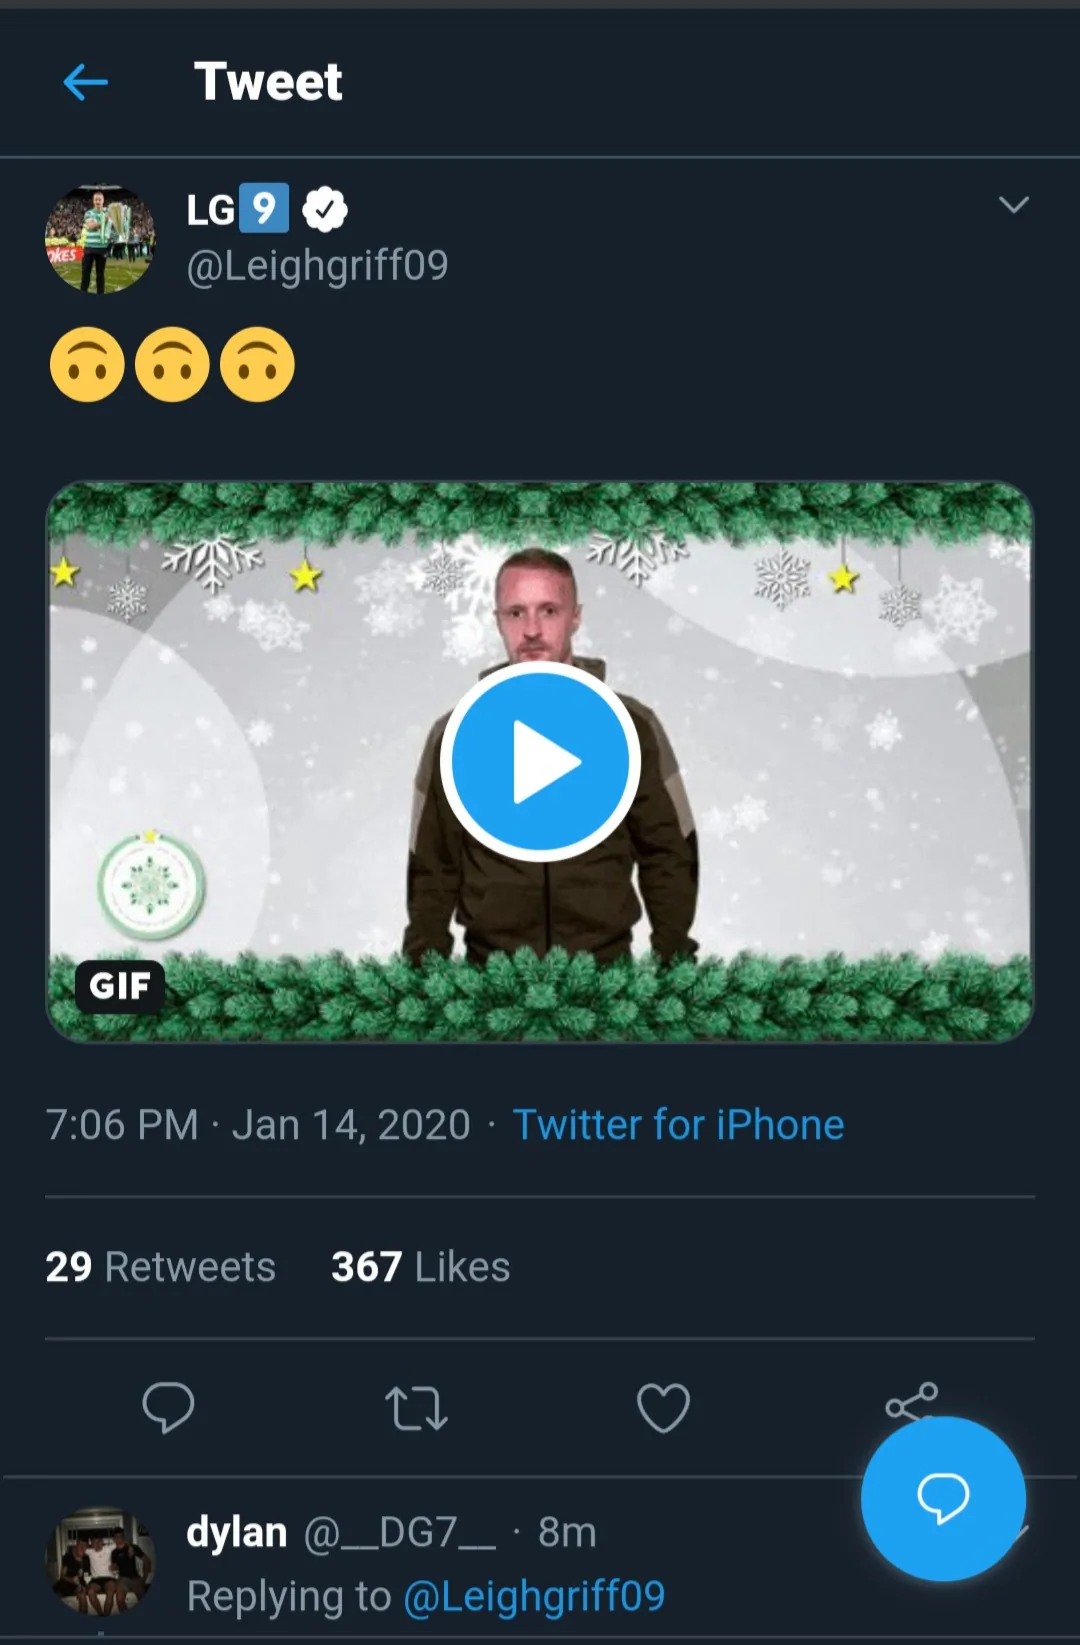Open the share icon for the tweet
Screen dimensions: 1080x1645
coord(910,1404)
